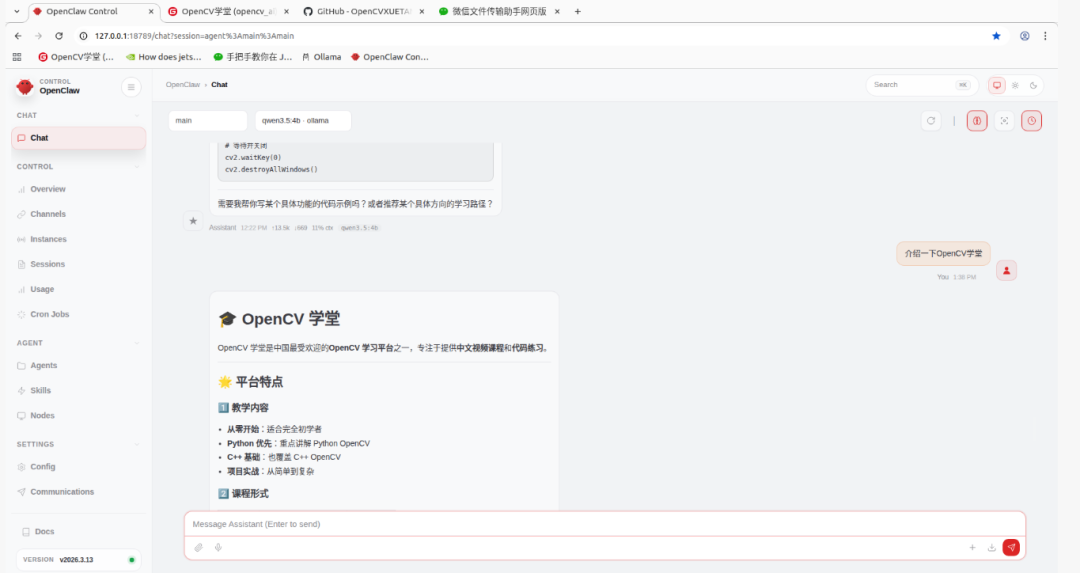Click the version v2026.3.13 status badge
1080x573 pixels.
click(79, 559)
